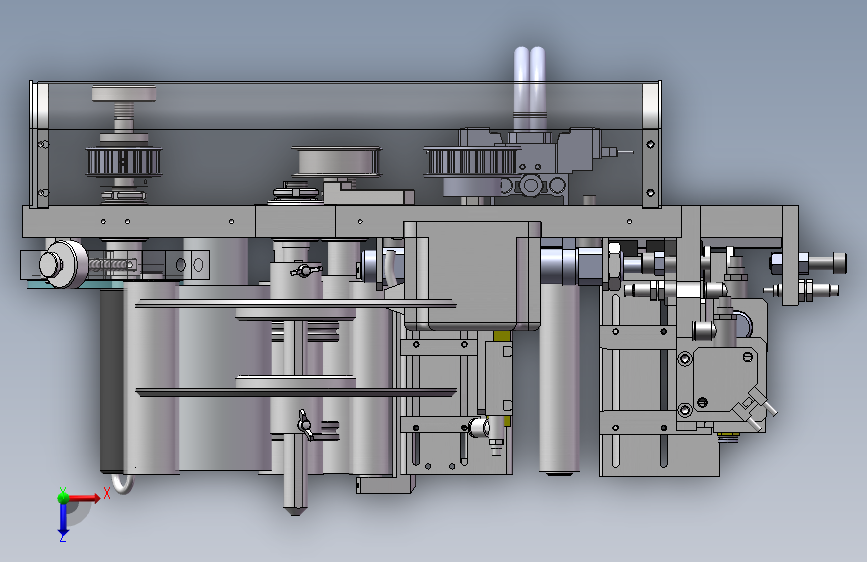The image size is (867, 562).
Task: Select the large round handwheel knob at top left
Action: tap(124, 93)
